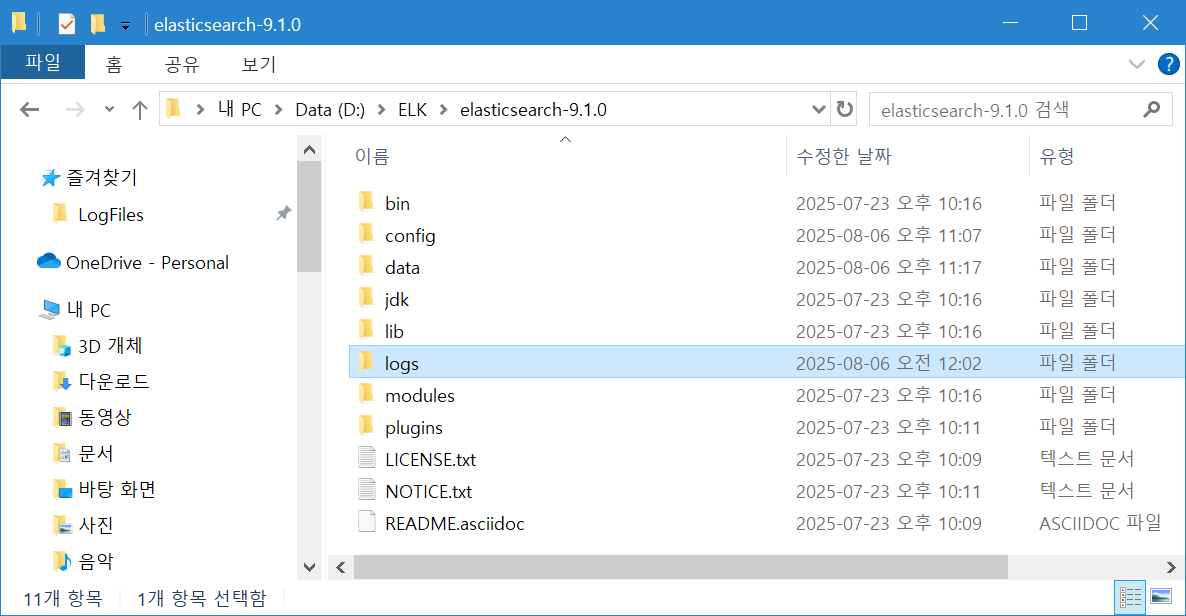Select the LICENSE.txt file icon
1186x616 pixels.
tap(367, 458)
